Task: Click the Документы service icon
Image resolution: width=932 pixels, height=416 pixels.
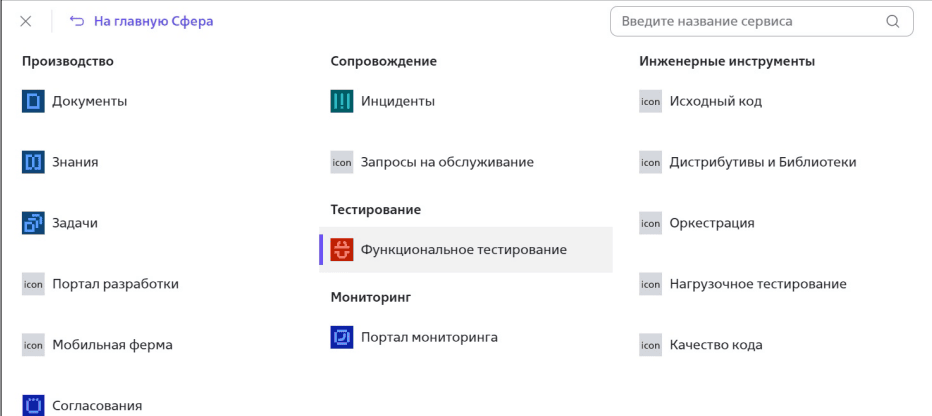Action: (33, 101)
